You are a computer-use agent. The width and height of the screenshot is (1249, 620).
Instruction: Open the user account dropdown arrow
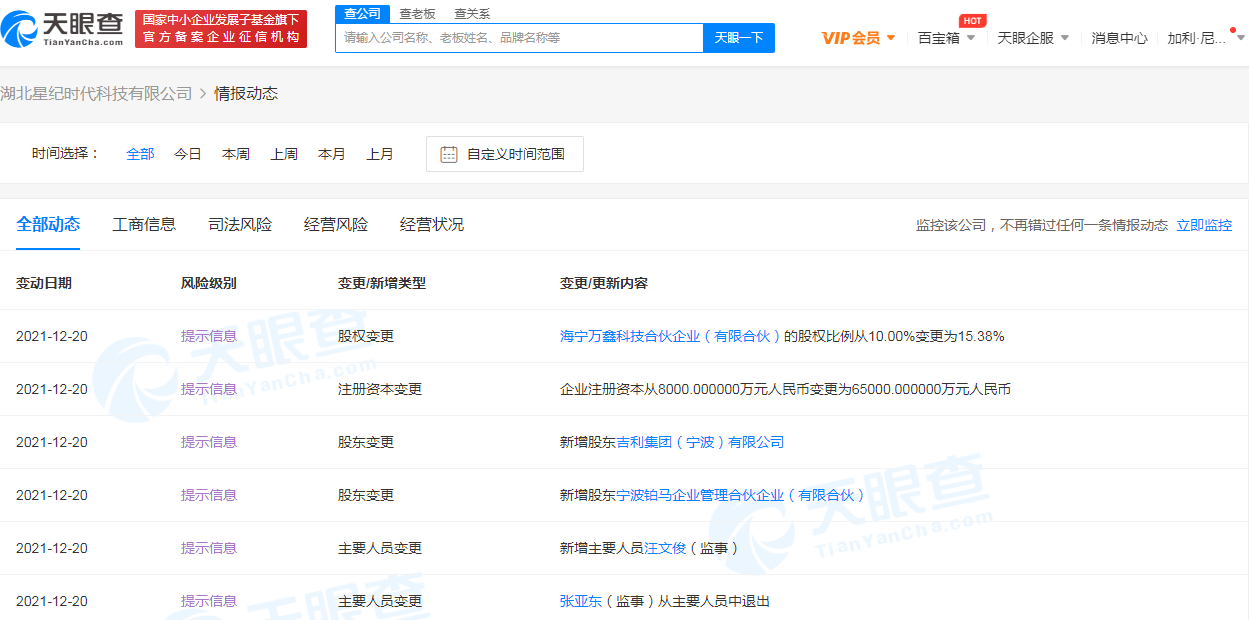1240,38
